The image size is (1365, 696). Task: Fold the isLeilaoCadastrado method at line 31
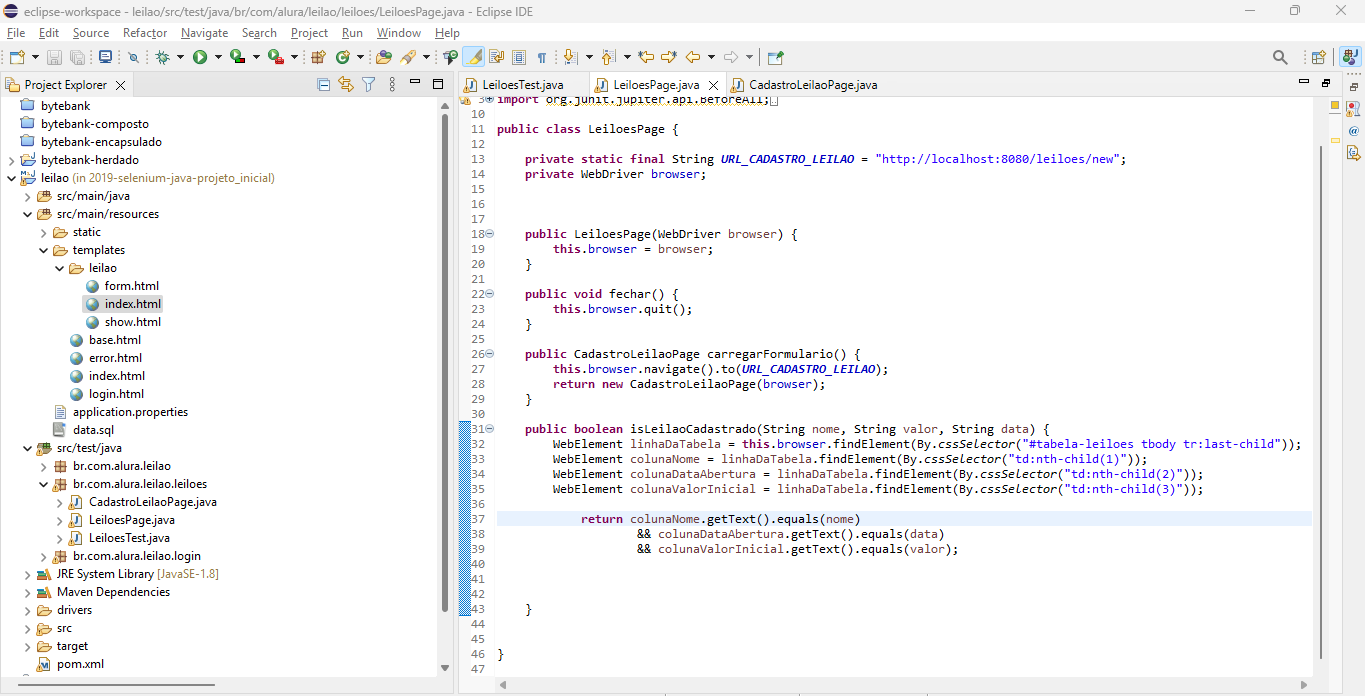pyautogui.click(x=490, y=429)
